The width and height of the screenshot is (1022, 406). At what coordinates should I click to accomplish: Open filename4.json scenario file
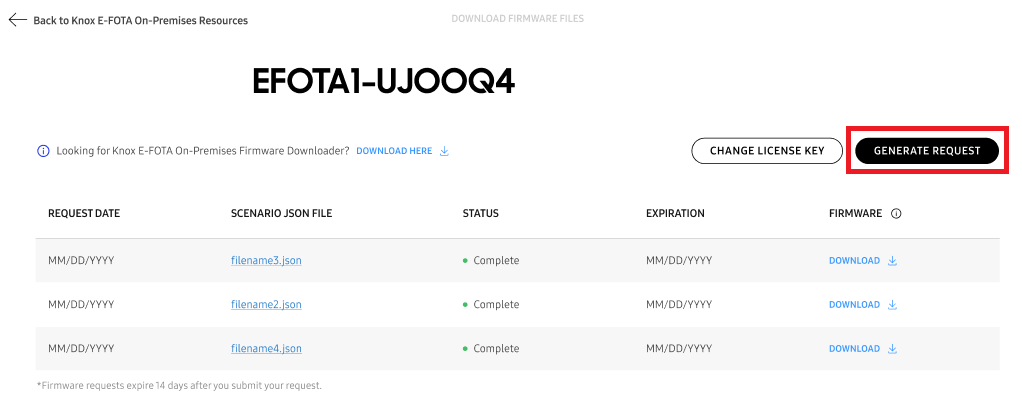pos(266,349)
